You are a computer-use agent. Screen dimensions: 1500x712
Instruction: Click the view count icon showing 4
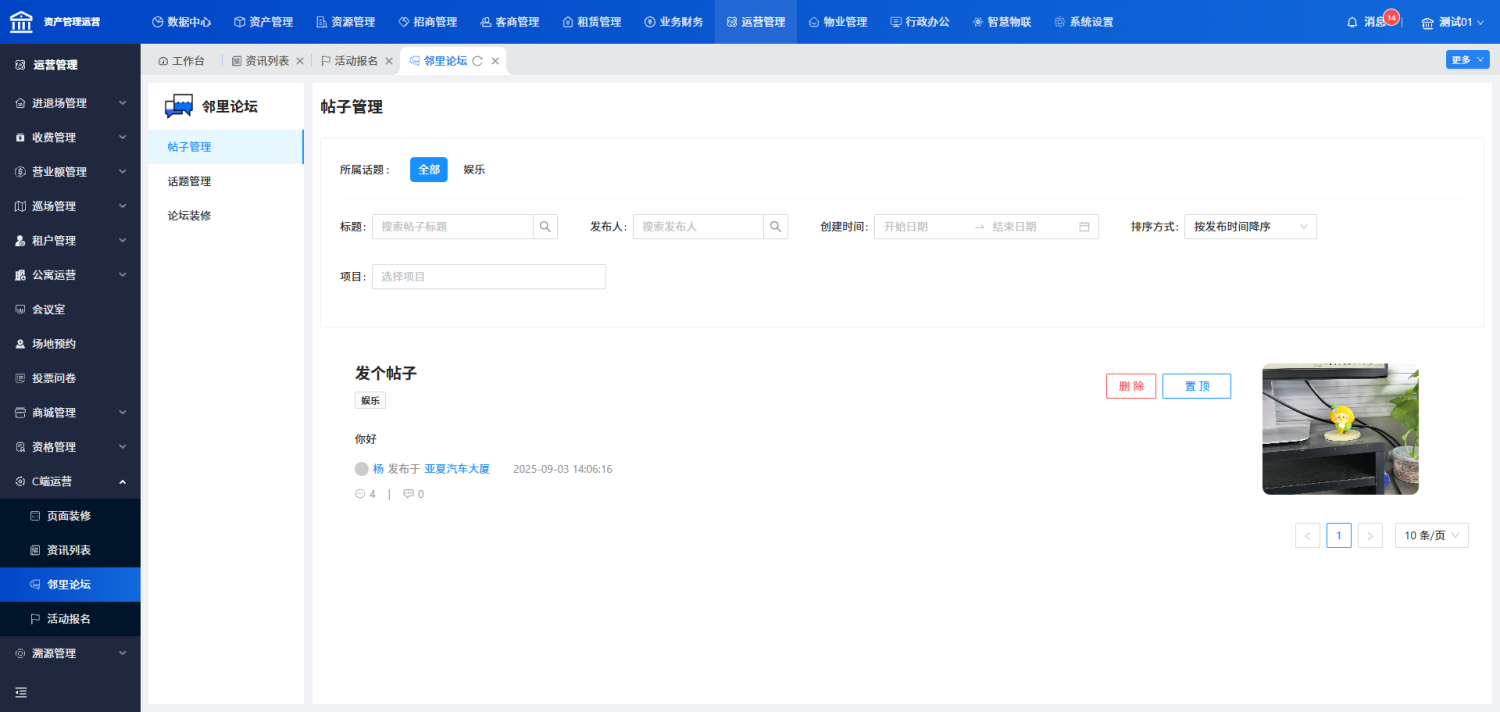coord(360,494)
